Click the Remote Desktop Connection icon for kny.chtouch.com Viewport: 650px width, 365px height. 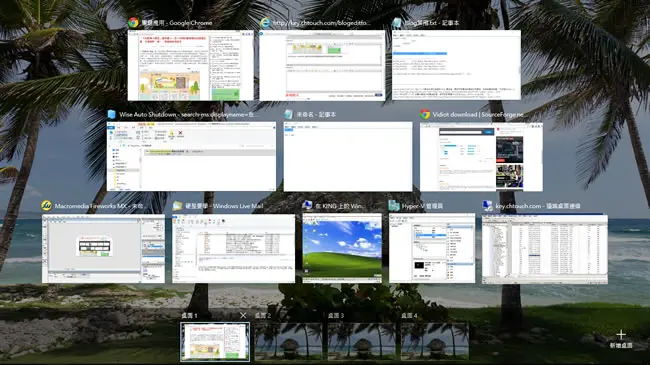coord(488,206)
